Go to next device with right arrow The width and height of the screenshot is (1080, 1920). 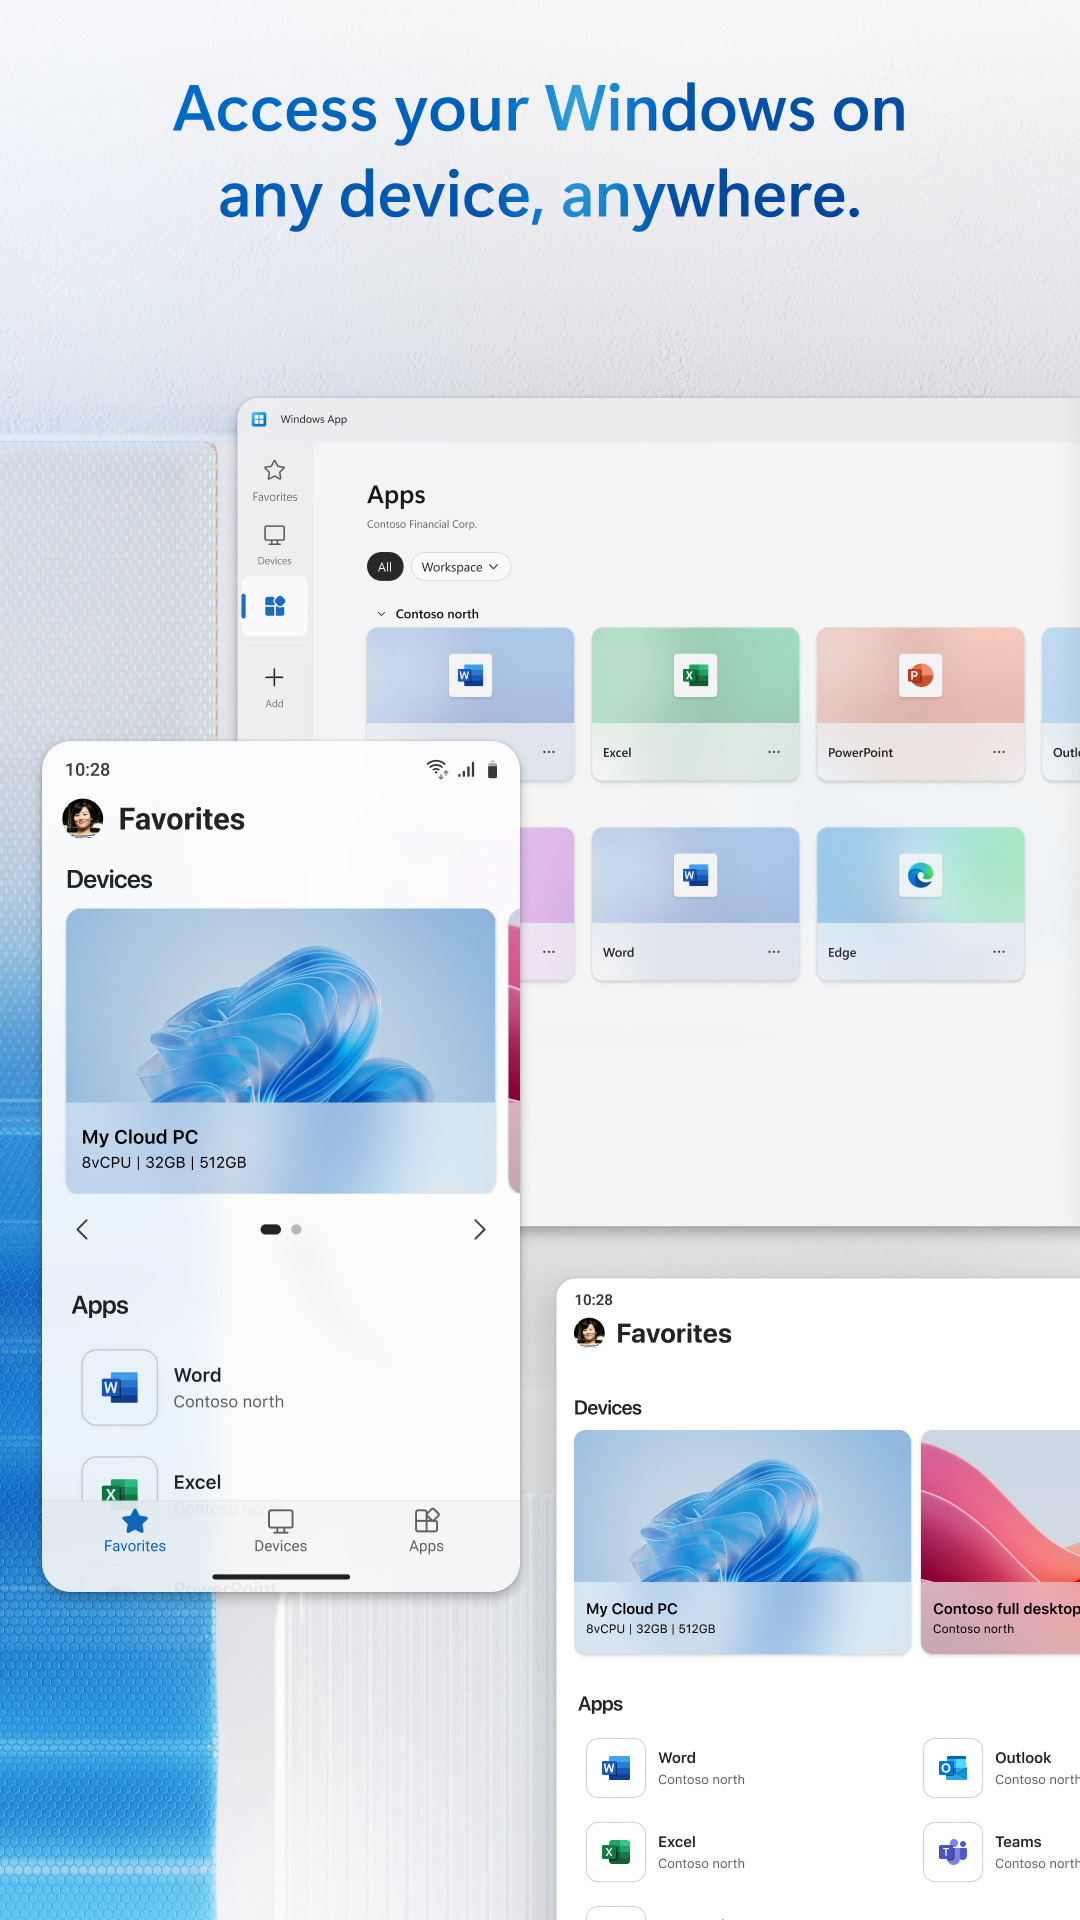click(480, 1229)
